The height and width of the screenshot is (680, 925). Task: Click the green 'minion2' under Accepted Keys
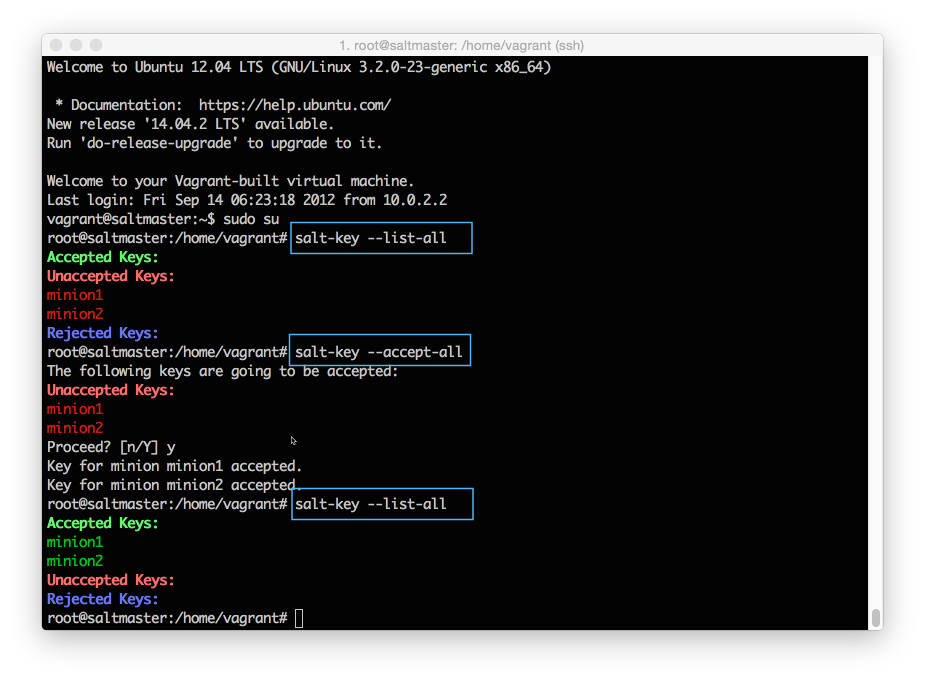coord(75,561)
